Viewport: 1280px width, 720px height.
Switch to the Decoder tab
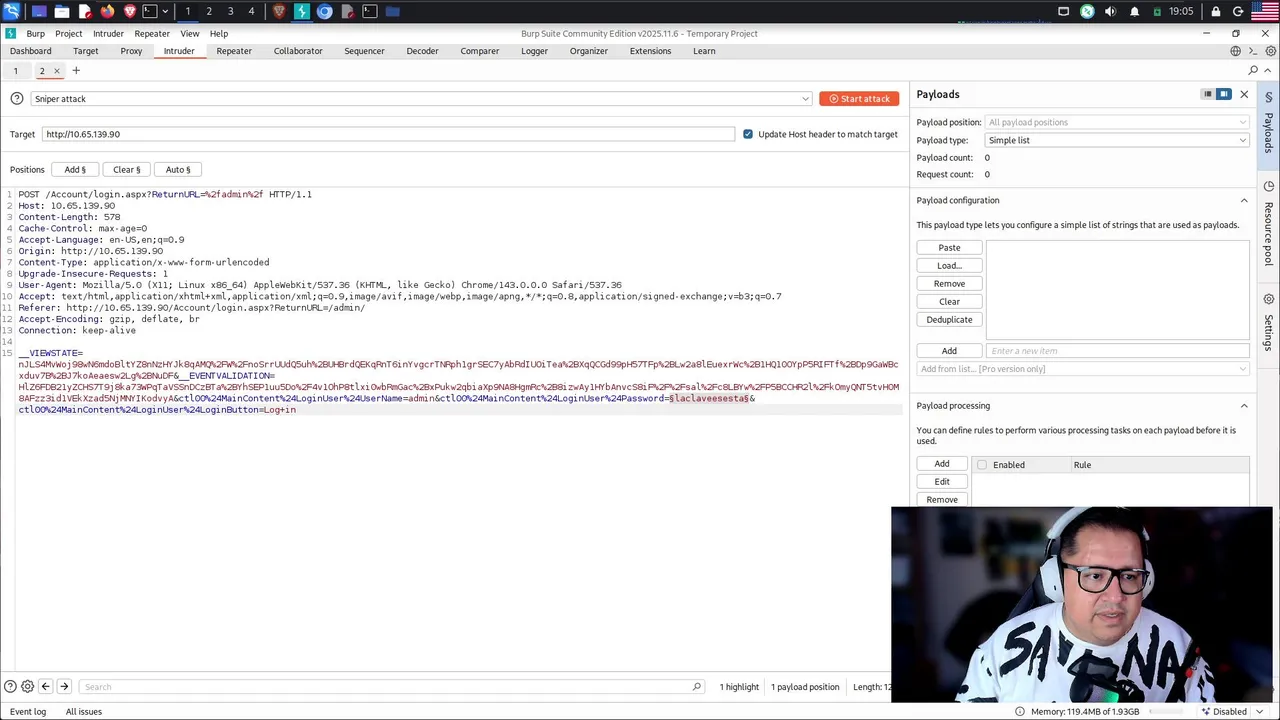pos(422,51)
